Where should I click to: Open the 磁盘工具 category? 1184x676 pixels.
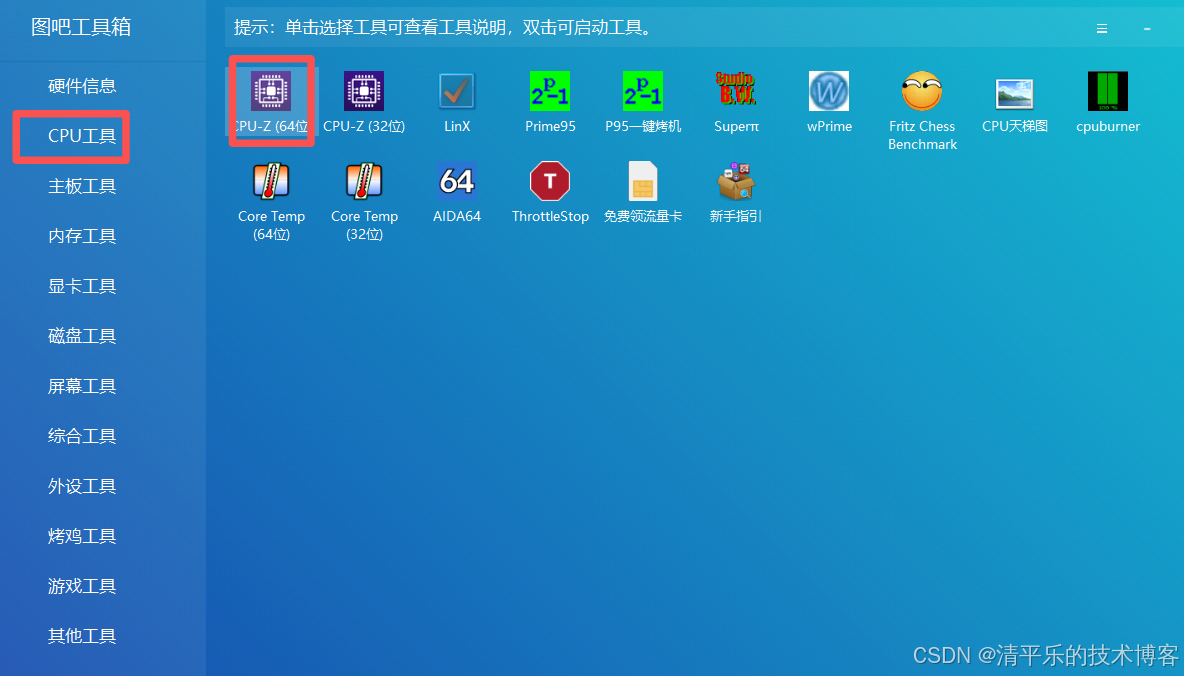pyautogui.click(x=82, y=336)
